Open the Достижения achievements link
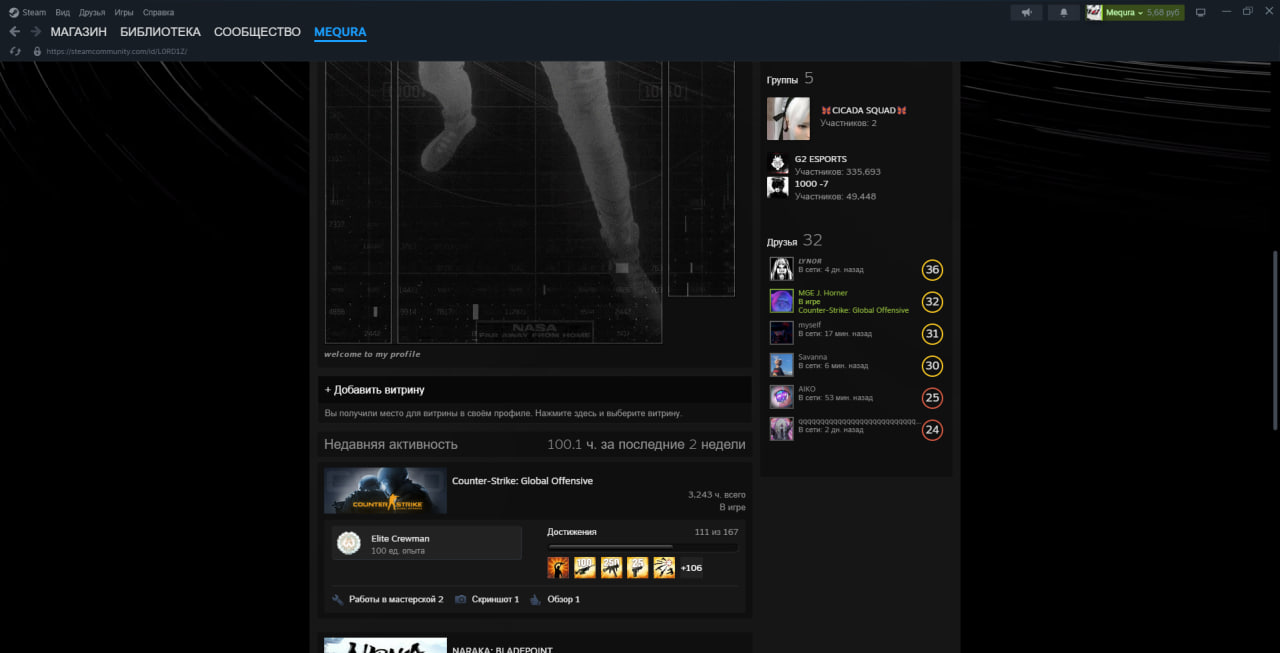 (x=572, y=532)
